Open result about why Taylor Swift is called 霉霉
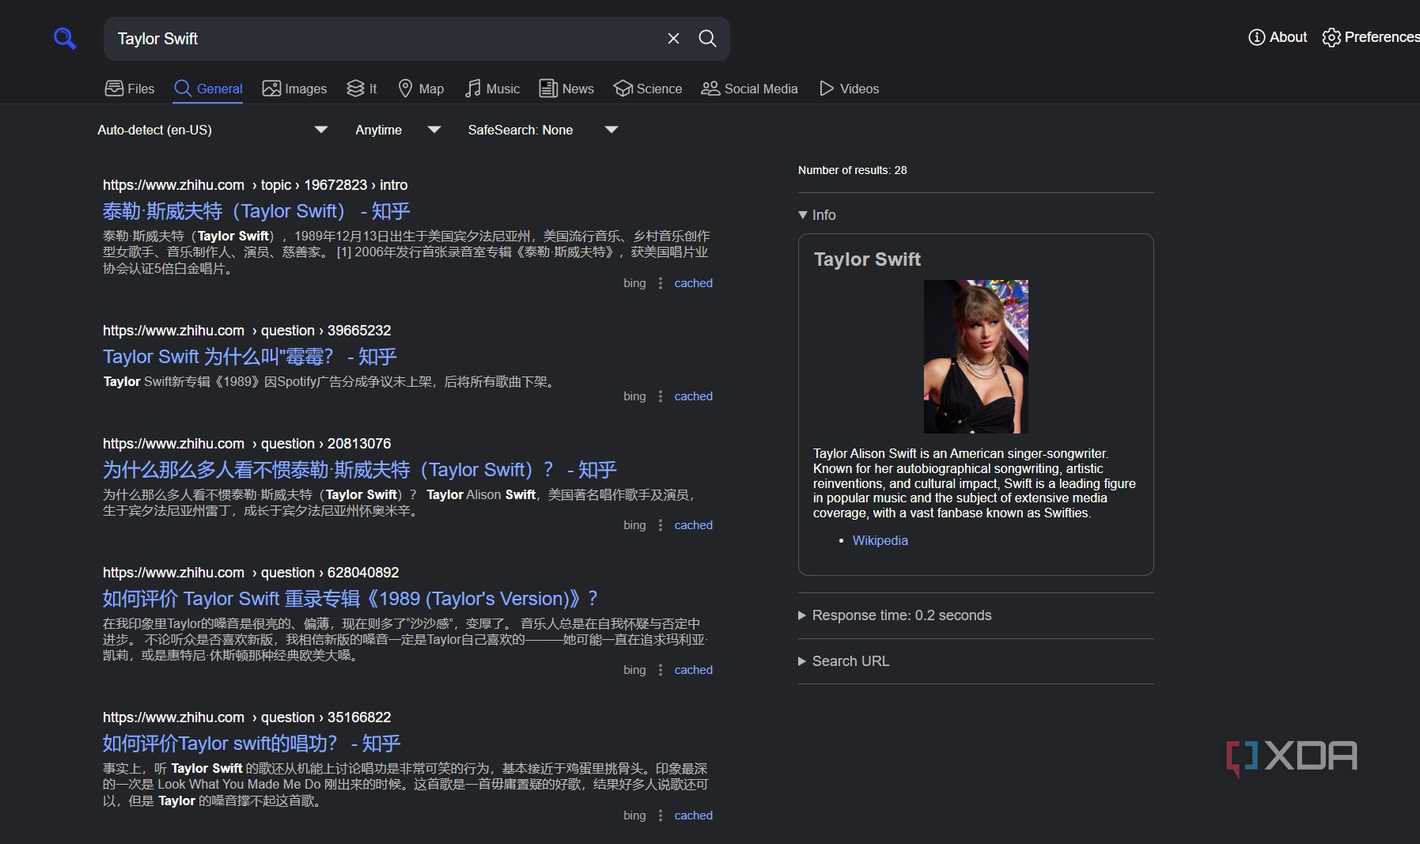 [249, 356]
